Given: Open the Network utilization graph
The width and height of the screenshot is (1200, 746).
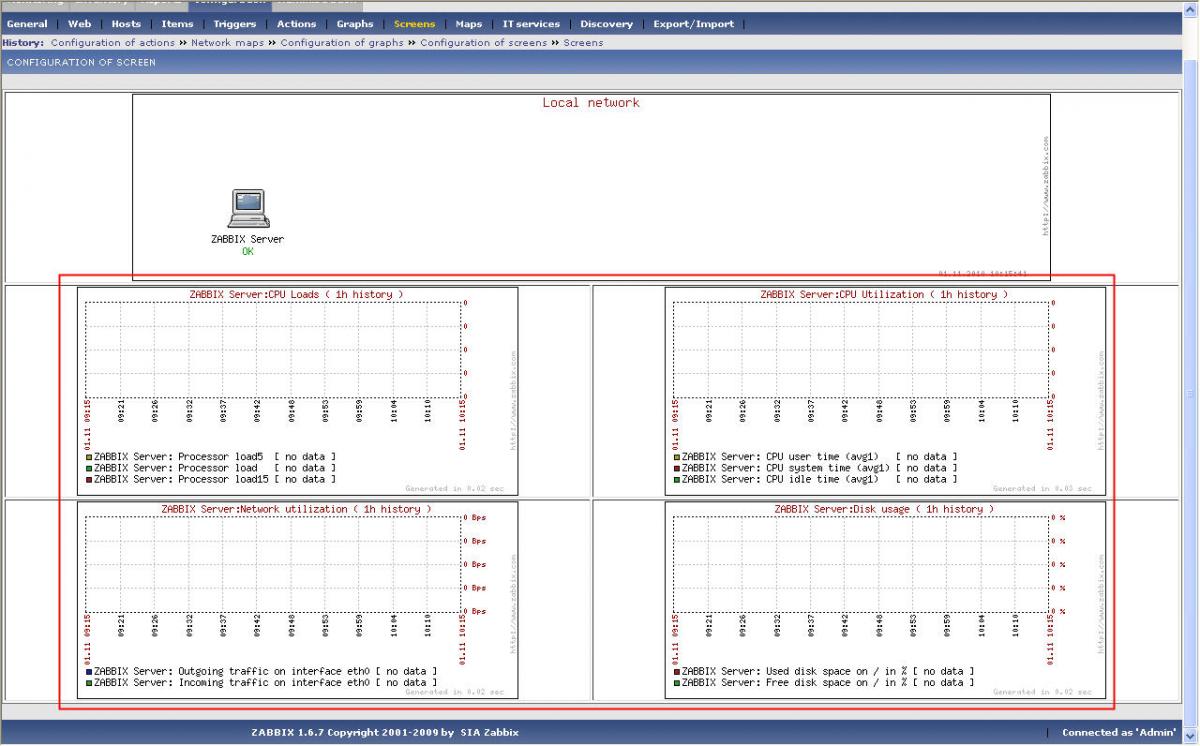Looking at the screenshot, I should coord(298,599).
